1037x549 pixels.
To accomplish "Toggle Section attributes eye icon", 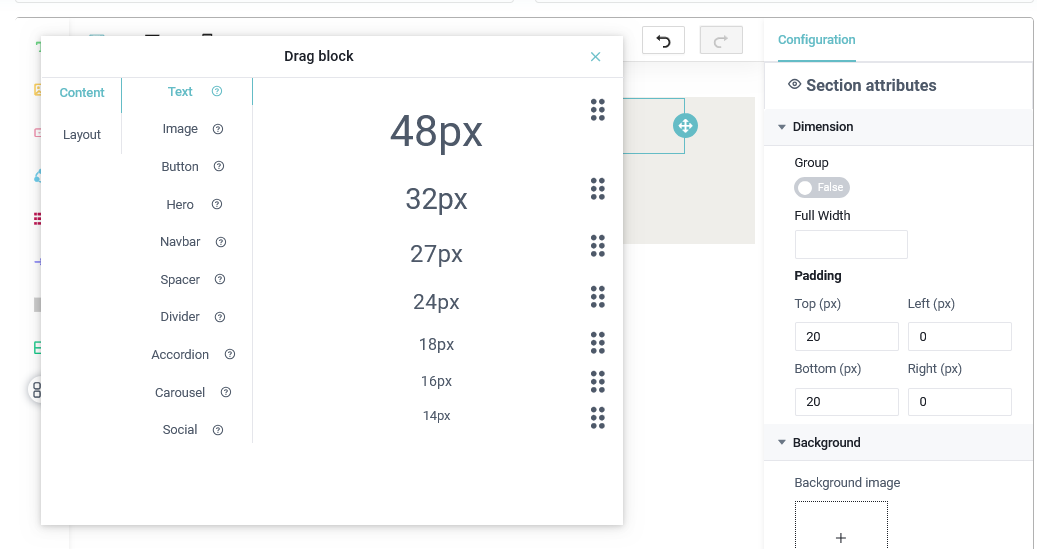I will [795, 85].
